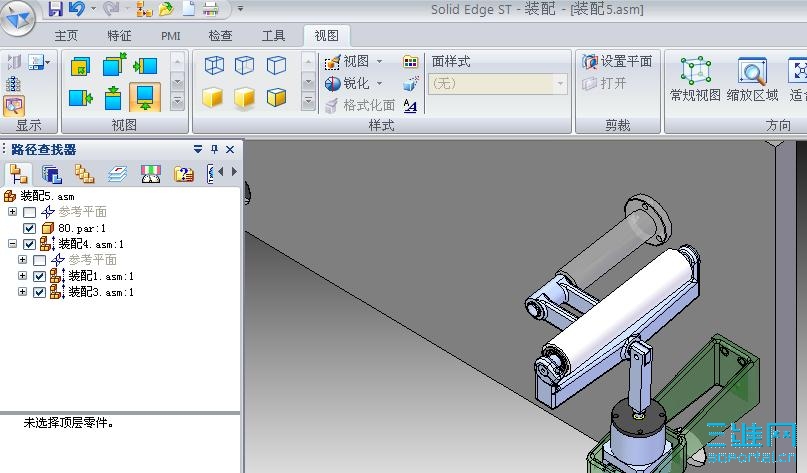Image resolution: width=807 pixels, height=473 pixels.
Task: Select the shaded cube with drop shadow style
Action: click(x=244, y=98)
